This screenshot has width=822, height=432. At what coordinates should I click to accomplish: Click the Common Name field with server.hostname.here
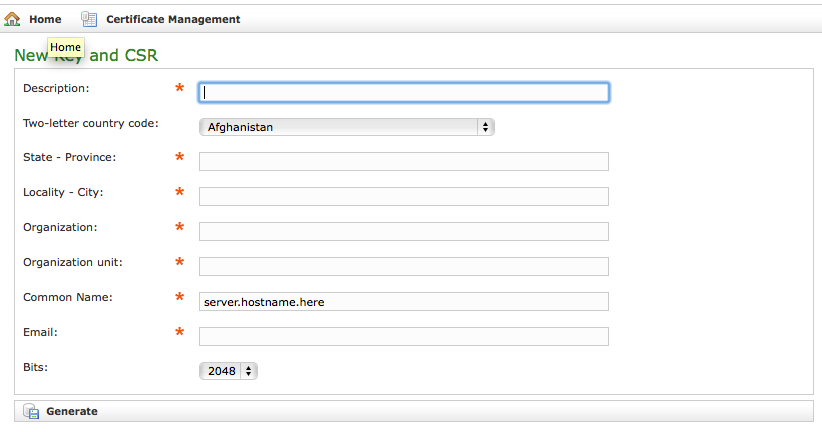point(403,301)
